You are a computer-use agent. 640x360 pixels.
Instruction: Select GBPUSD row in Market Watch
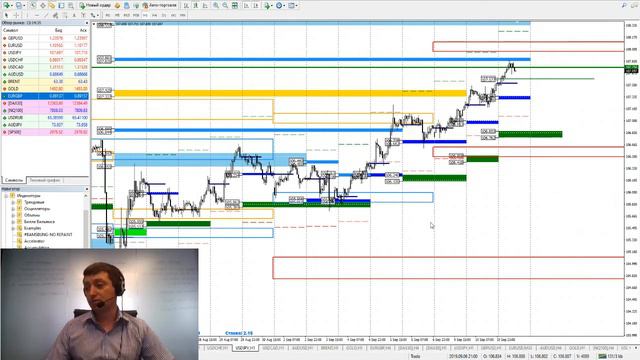(x=45, y=38)
